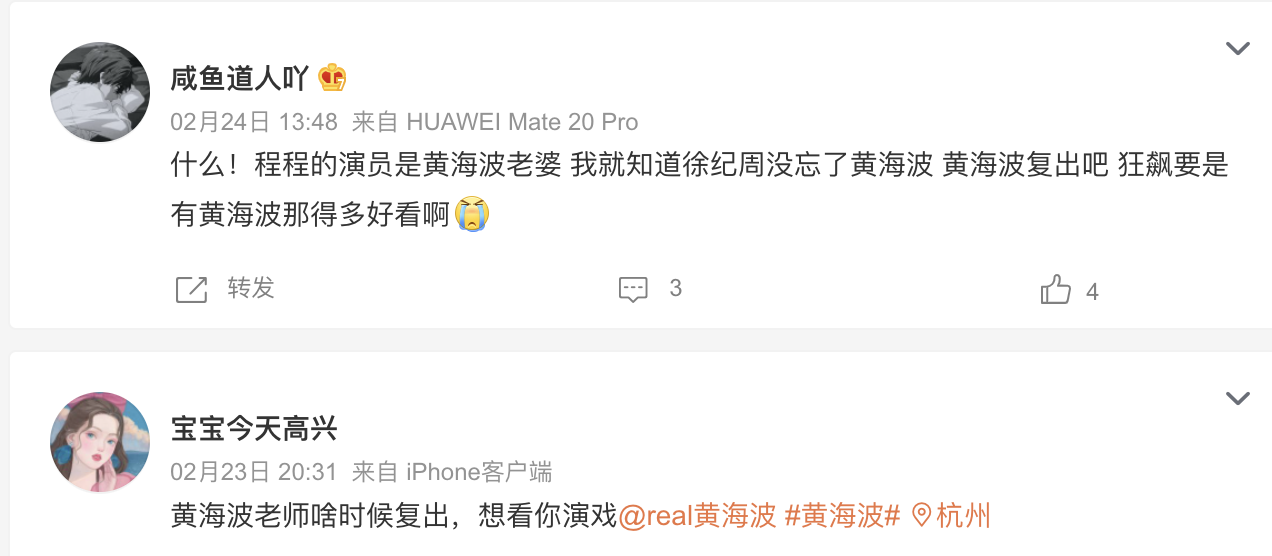Click the repost (转发) icon on first post
Screen dimensions: 1272x556
click(191, 289)
